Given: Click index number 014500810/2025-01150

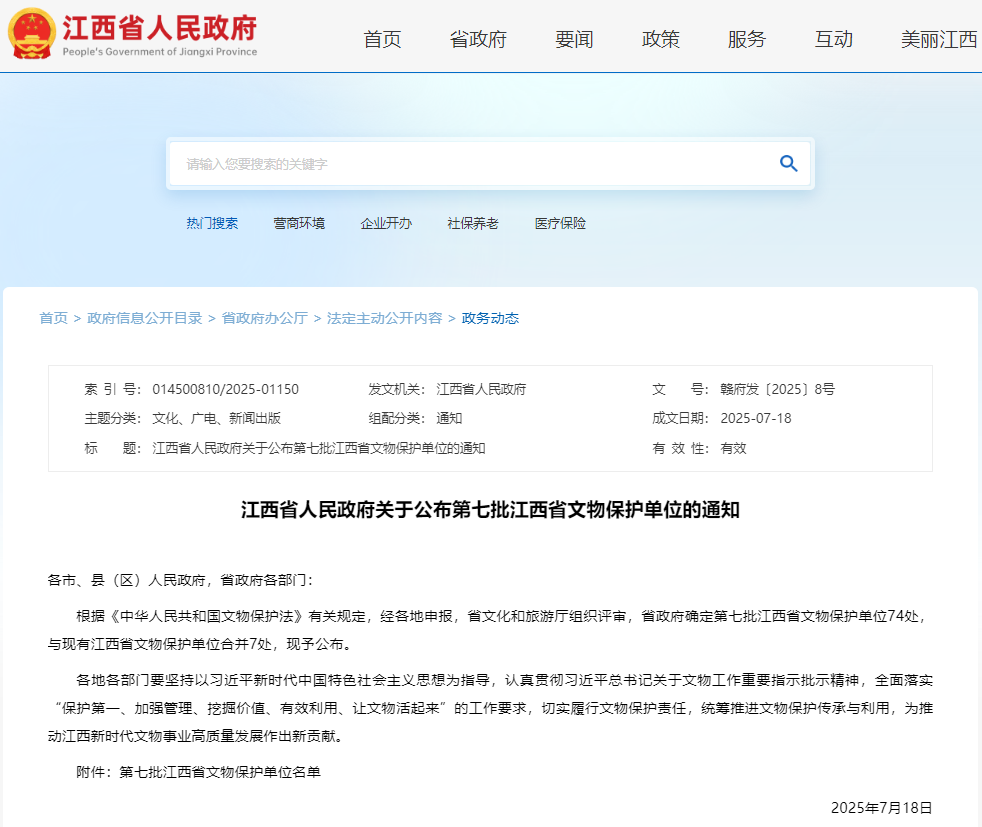Looking at the screenshot, I should [x=225, y=389].
